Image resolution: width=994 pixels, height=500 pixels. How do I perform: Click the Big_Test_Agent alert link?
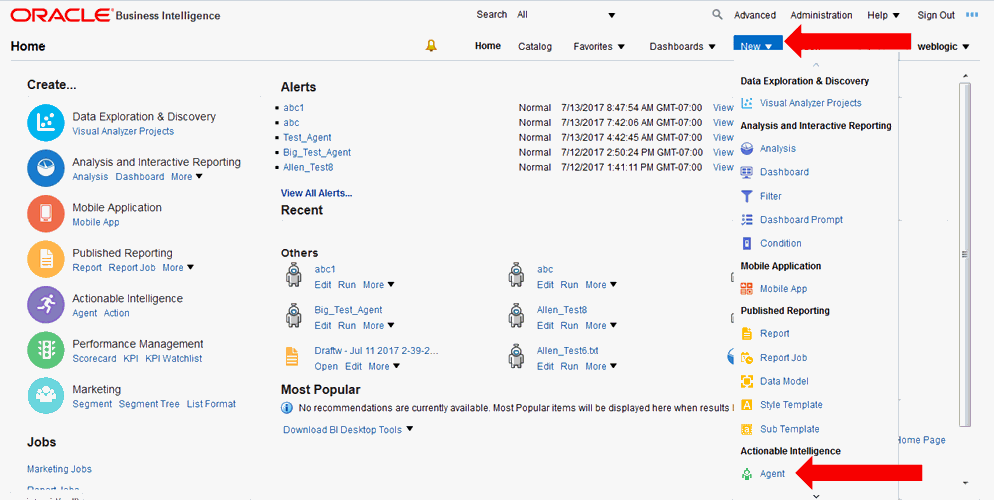(x=317, y=152)
